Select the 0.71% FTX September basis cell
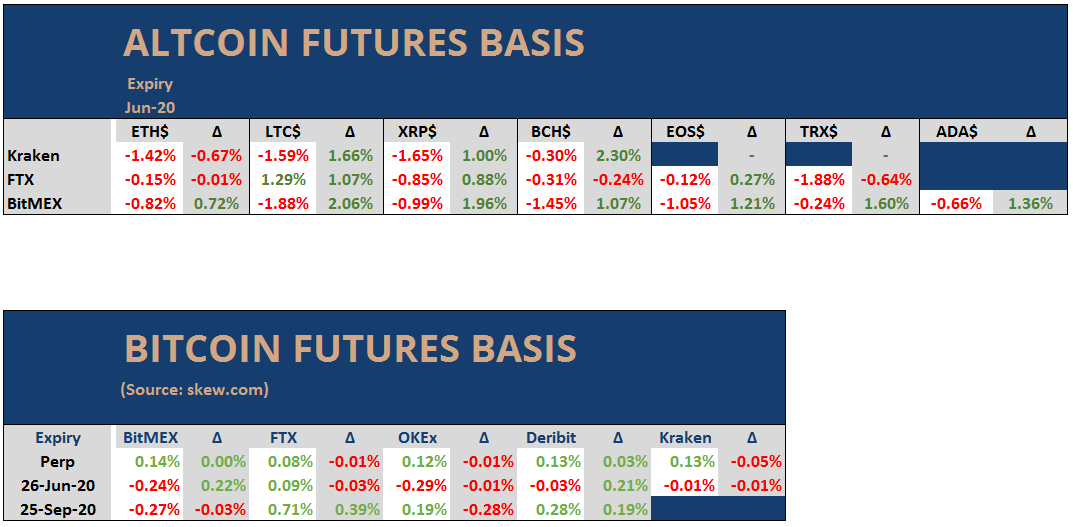 coord(283,509)
